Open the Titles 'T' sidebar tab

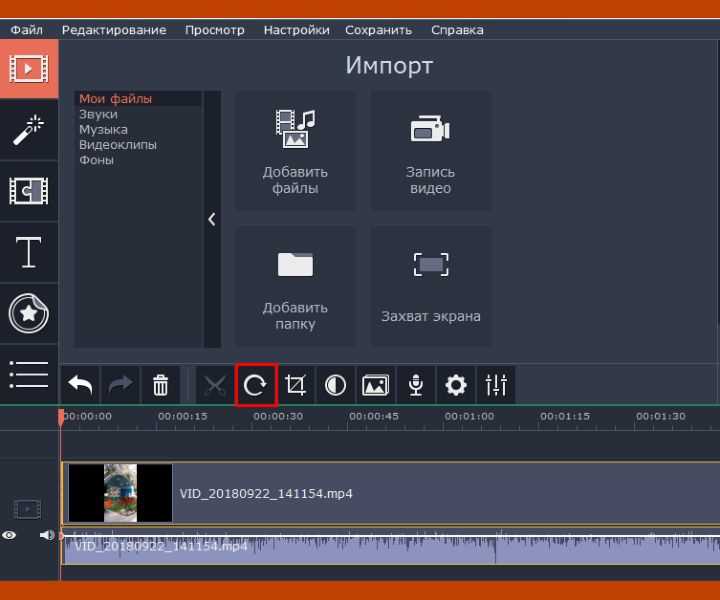click(29, 253)
